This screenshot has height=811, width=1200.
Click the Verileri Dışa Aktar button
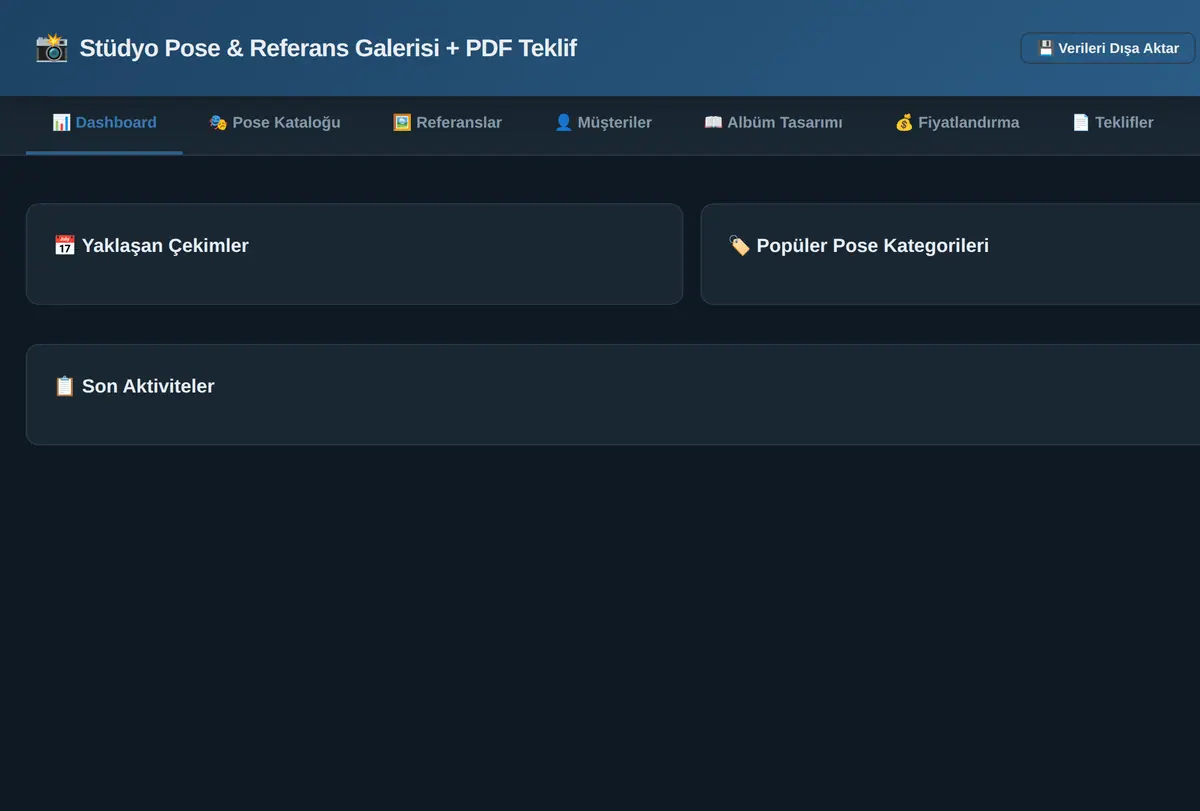pyautogui.click(x=1108, y=48)
